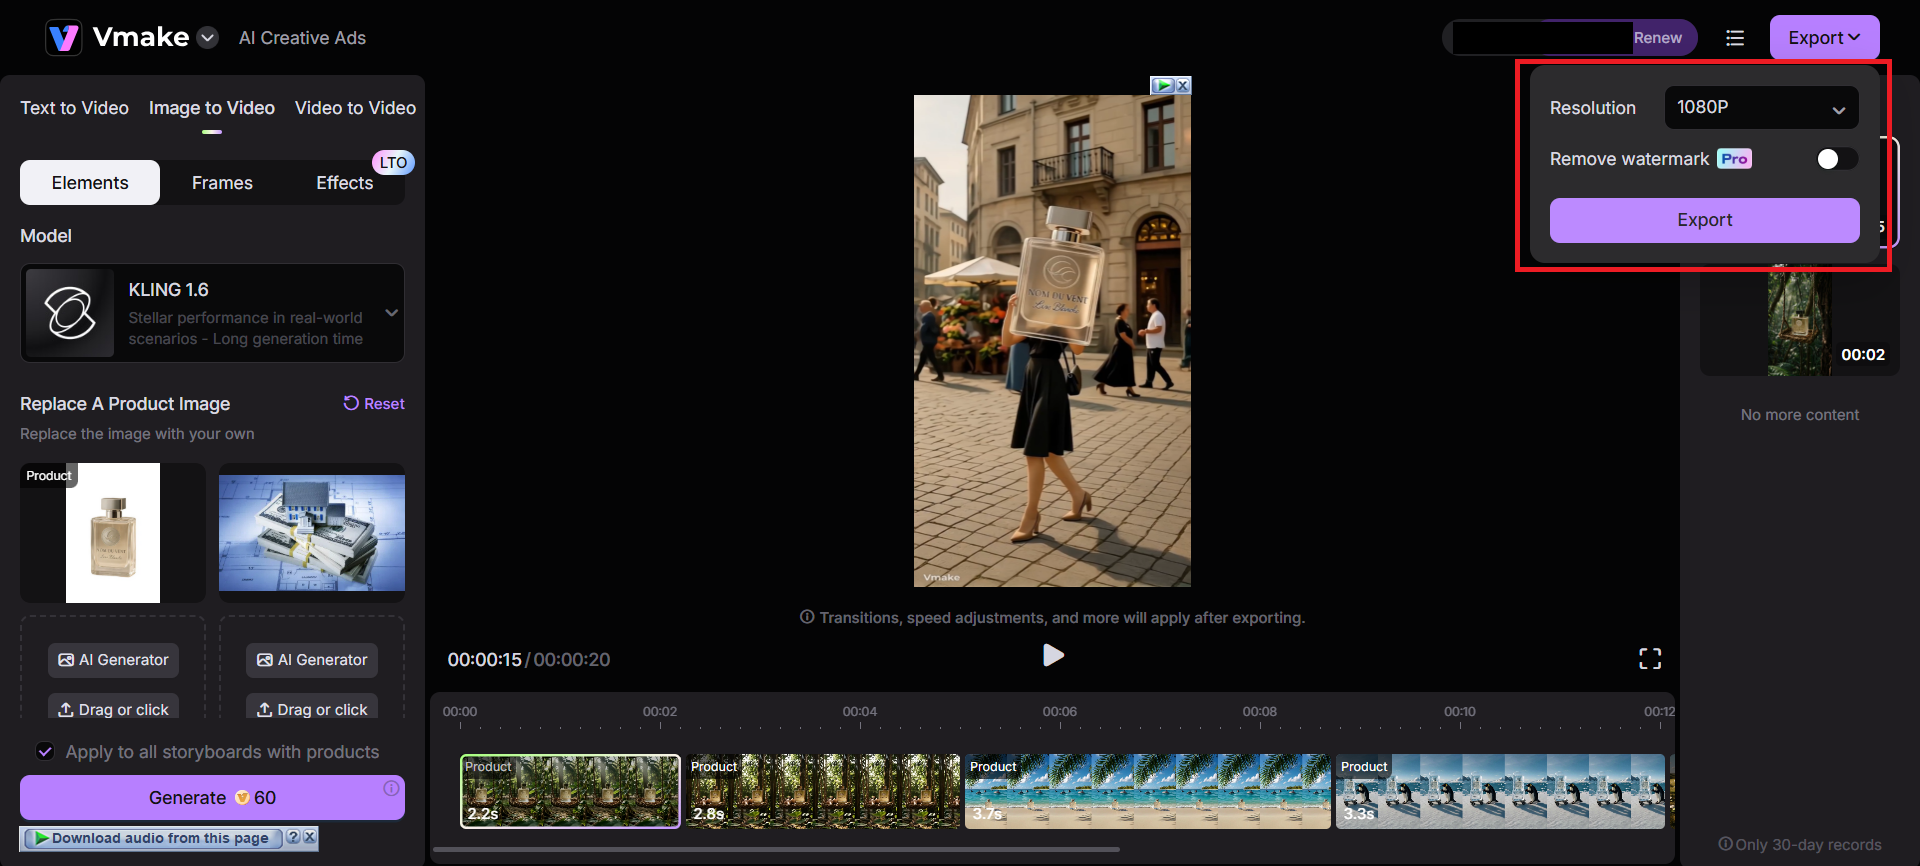Toggle the Remove watermark switch

coord(1836,159)
